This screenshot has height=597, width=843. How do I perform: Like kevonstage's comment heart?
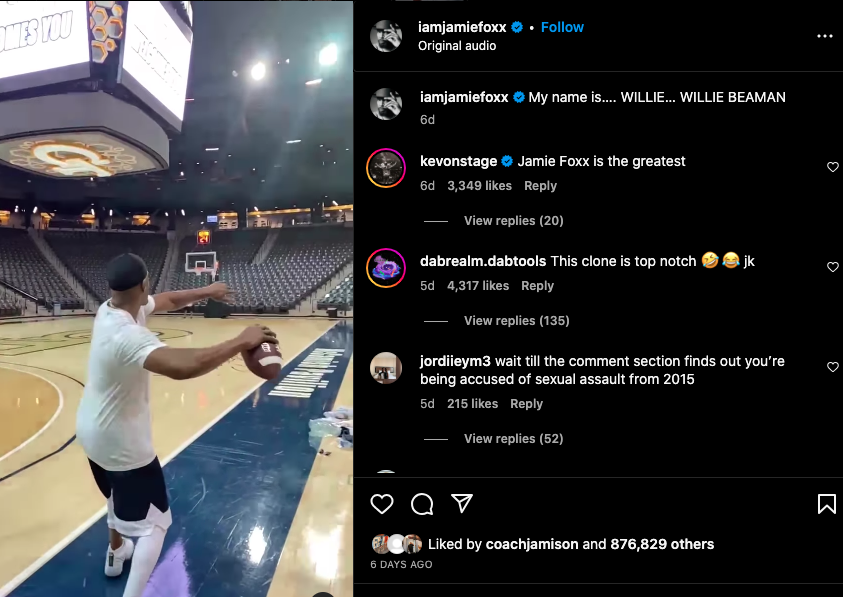pyautogui.click(x=833, y=167)
